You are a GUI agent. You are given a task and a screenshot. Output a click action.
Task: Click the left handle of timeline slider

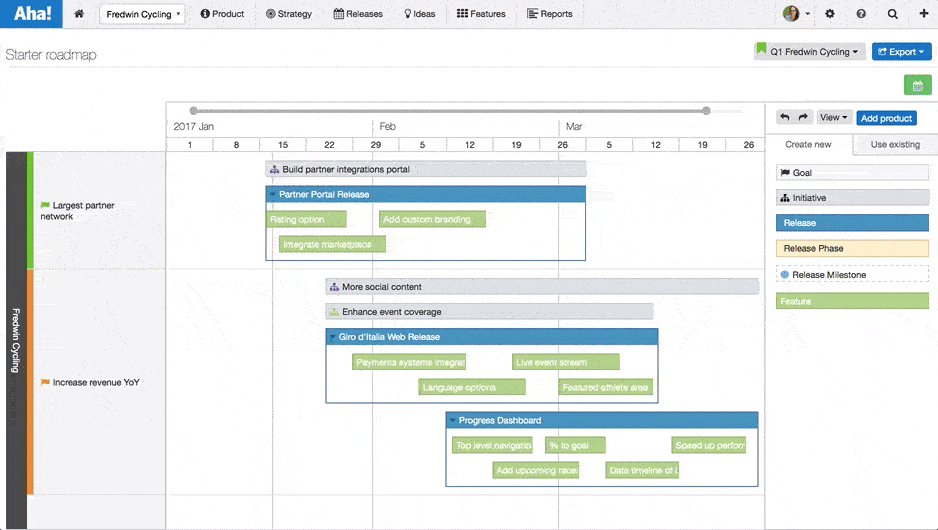[193, 111]
